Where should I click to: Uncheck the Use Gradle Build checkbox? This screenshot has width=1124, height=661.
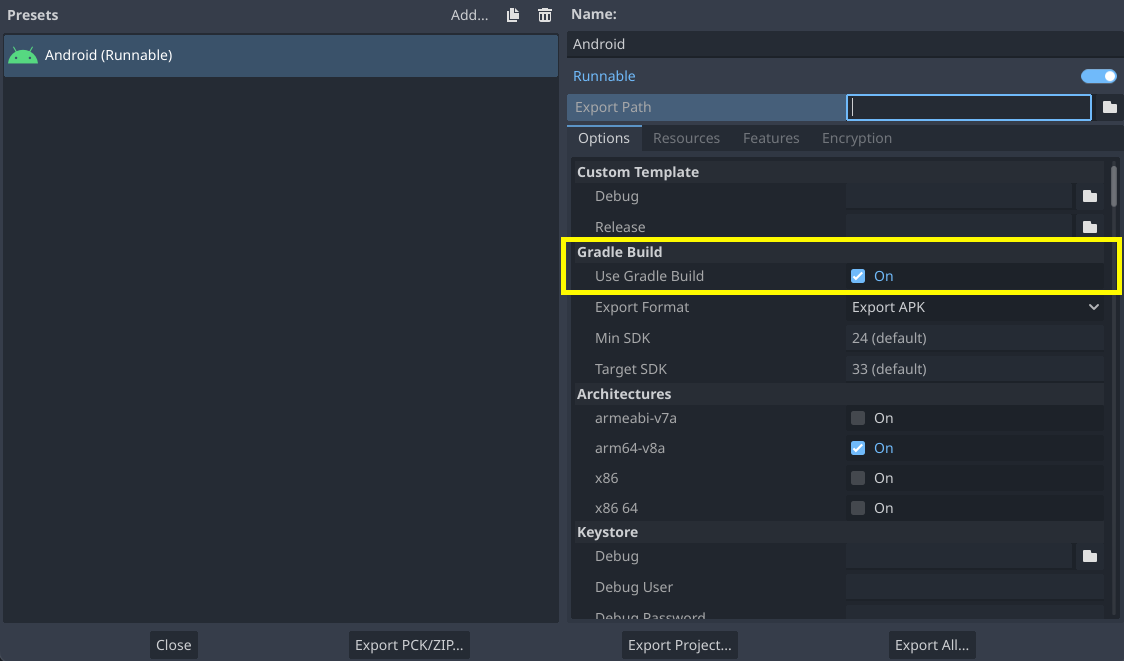pyautogui.click(x=857, y=276)
